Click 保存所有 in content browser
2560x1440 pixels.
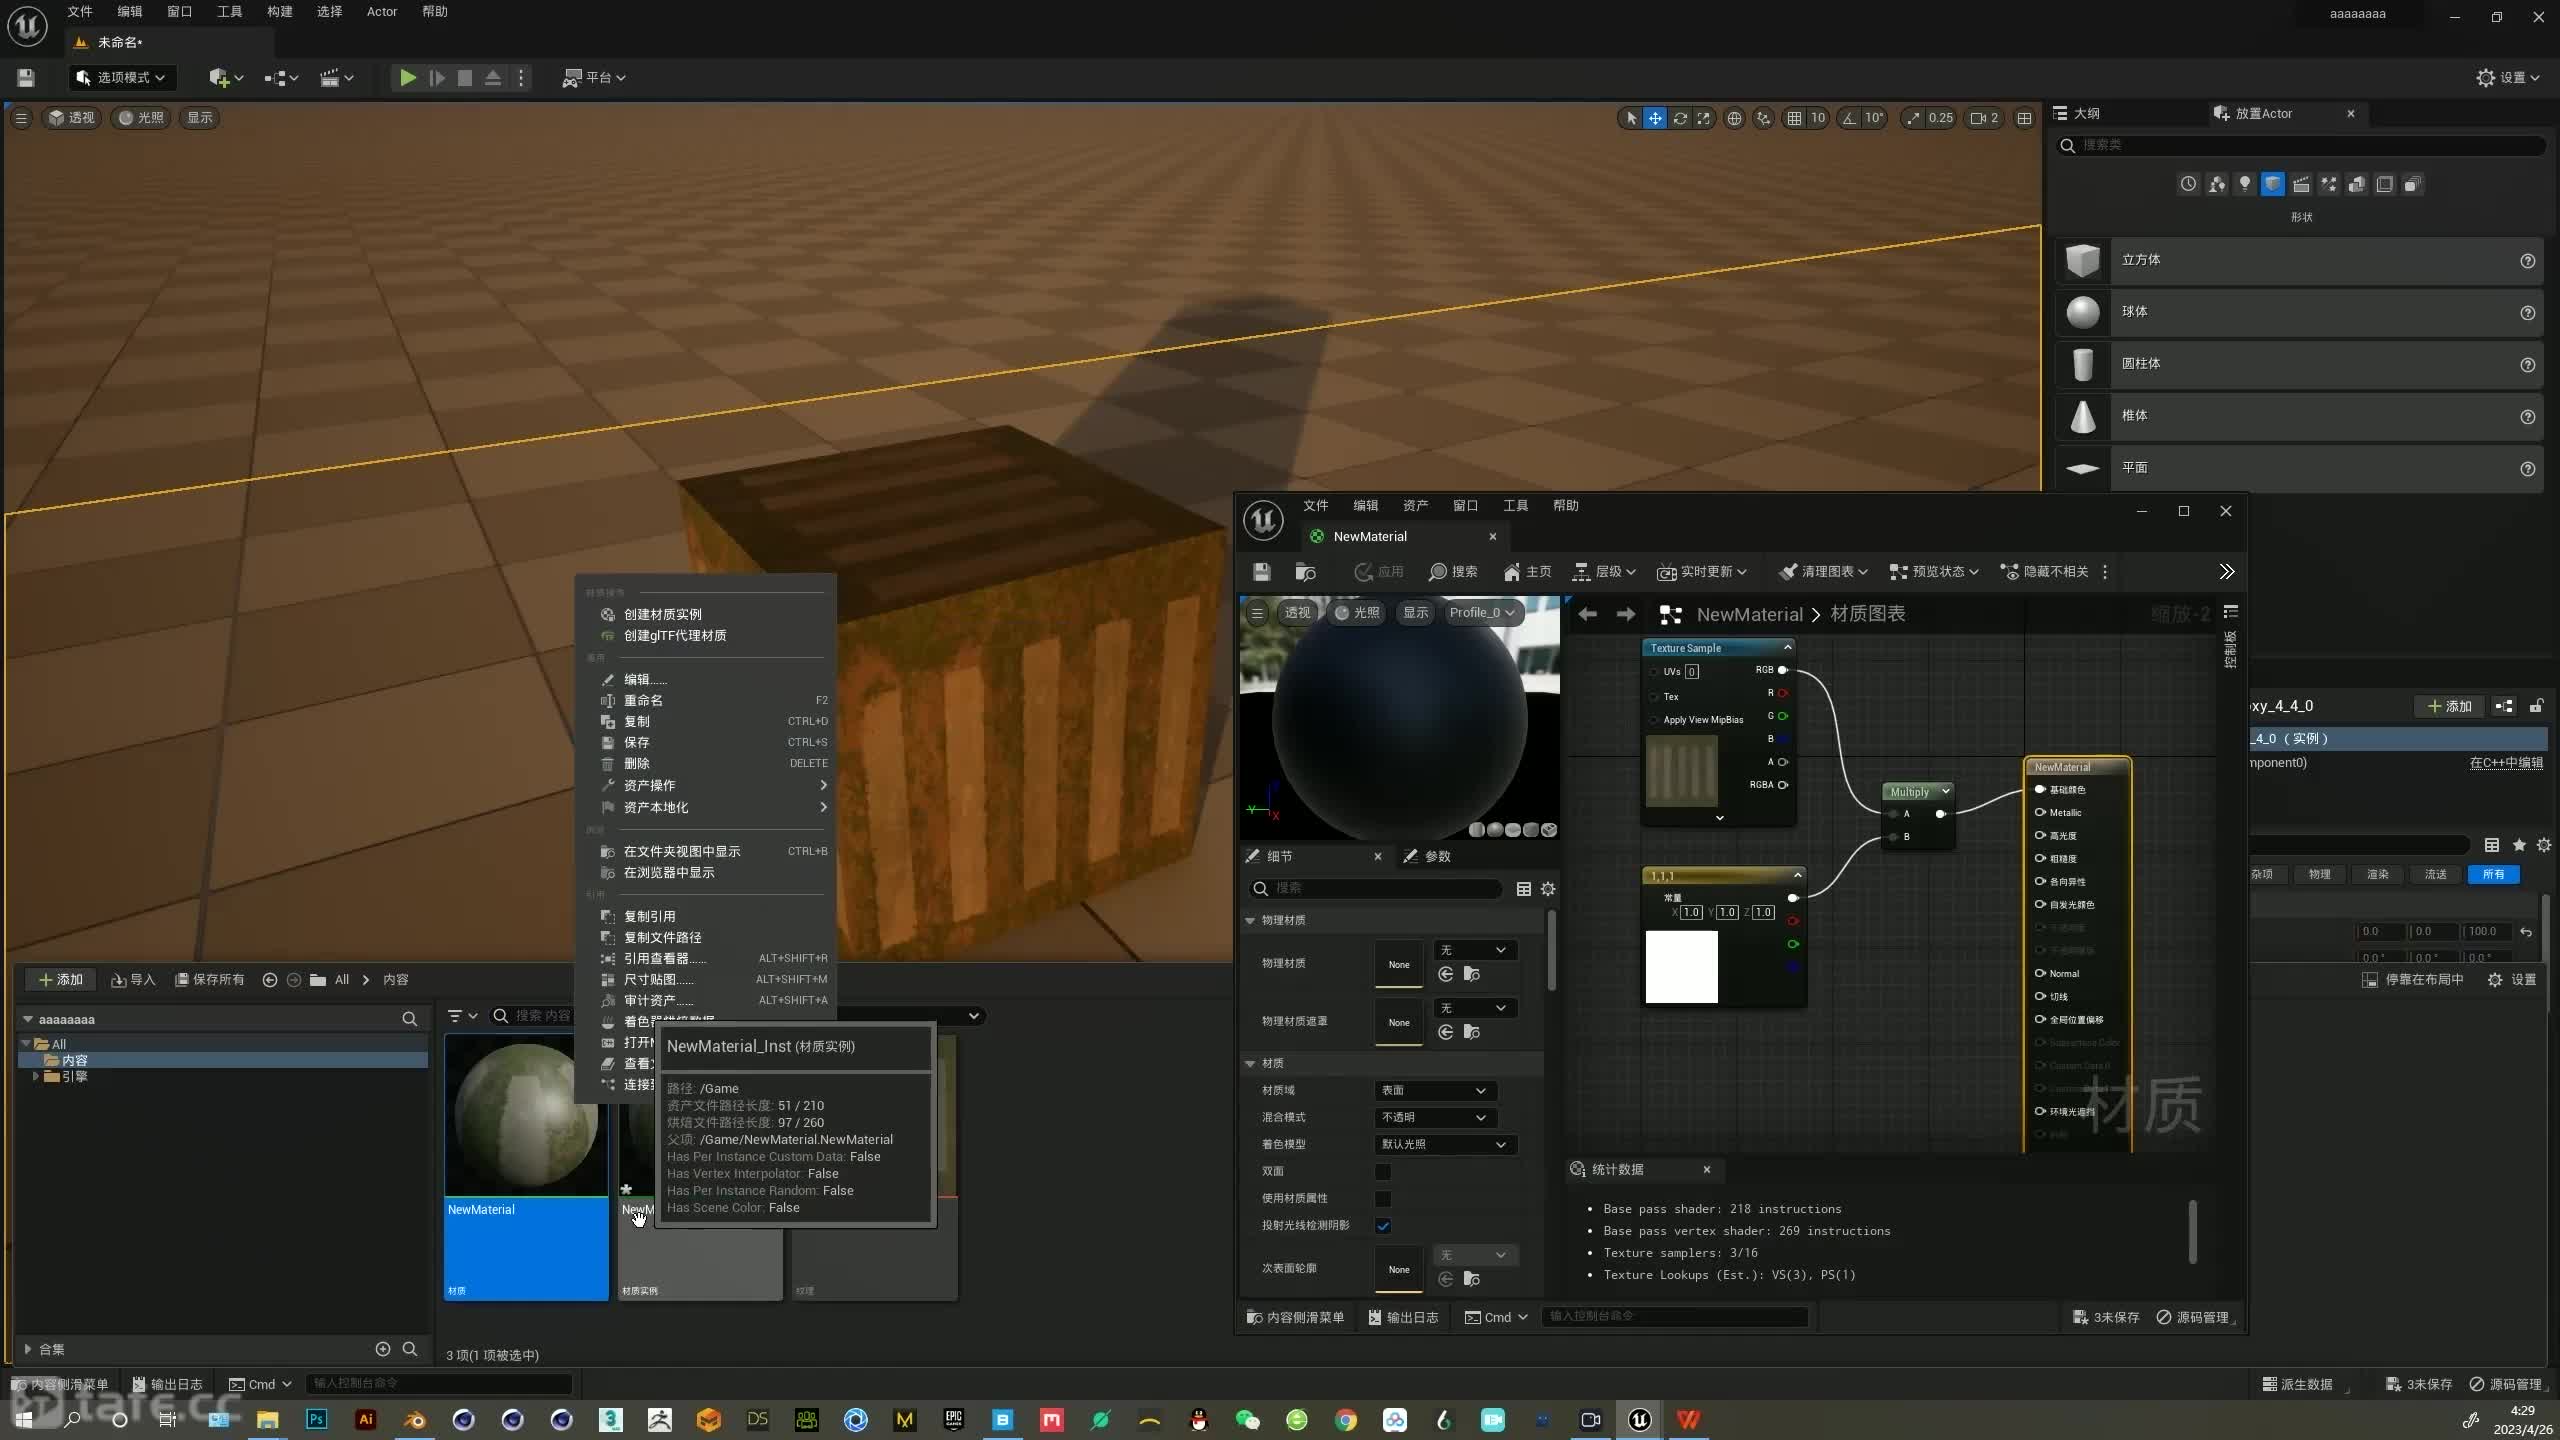tap(210, 979)
